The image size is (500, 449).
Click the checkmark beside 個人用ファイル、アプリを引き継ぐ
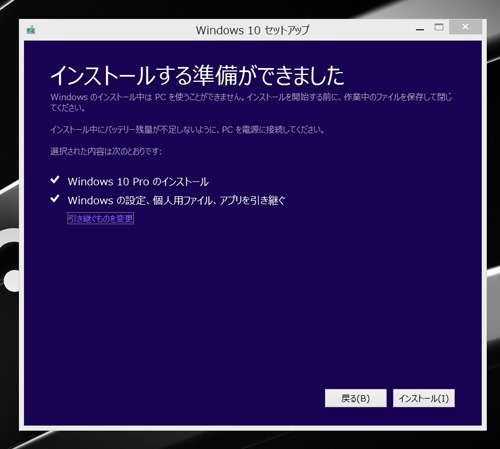[x=55, y=199]
